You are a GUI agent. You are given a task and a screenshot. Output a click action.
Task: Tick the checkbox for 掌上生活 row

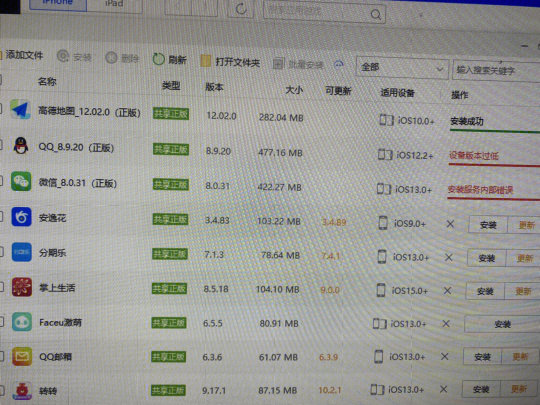pyautogui.click(x=1, y=287)
